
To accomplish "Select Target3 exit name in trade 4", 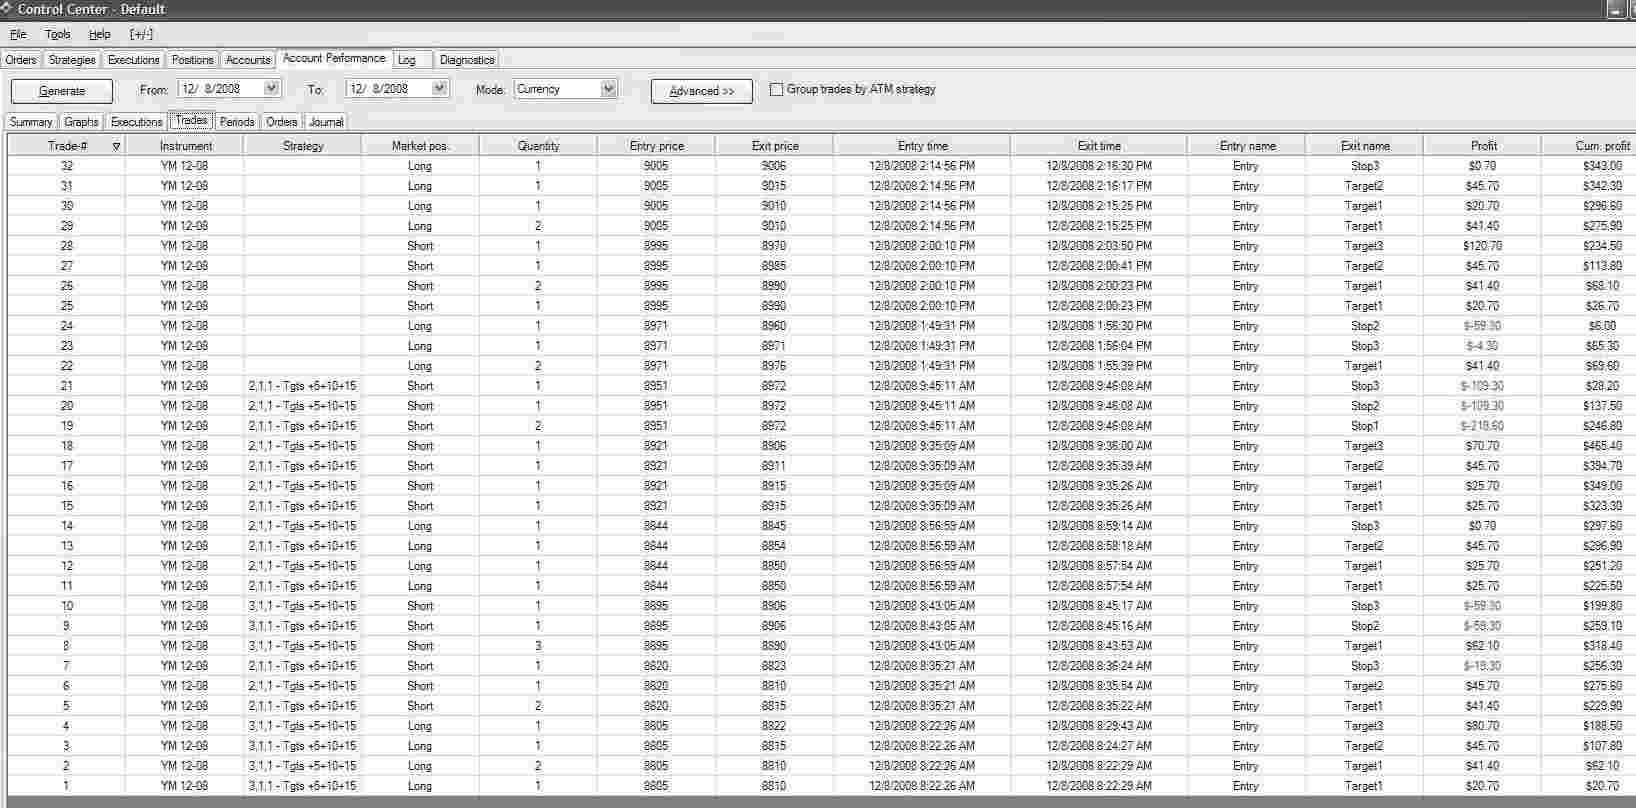I will (x=1365, y=726).
